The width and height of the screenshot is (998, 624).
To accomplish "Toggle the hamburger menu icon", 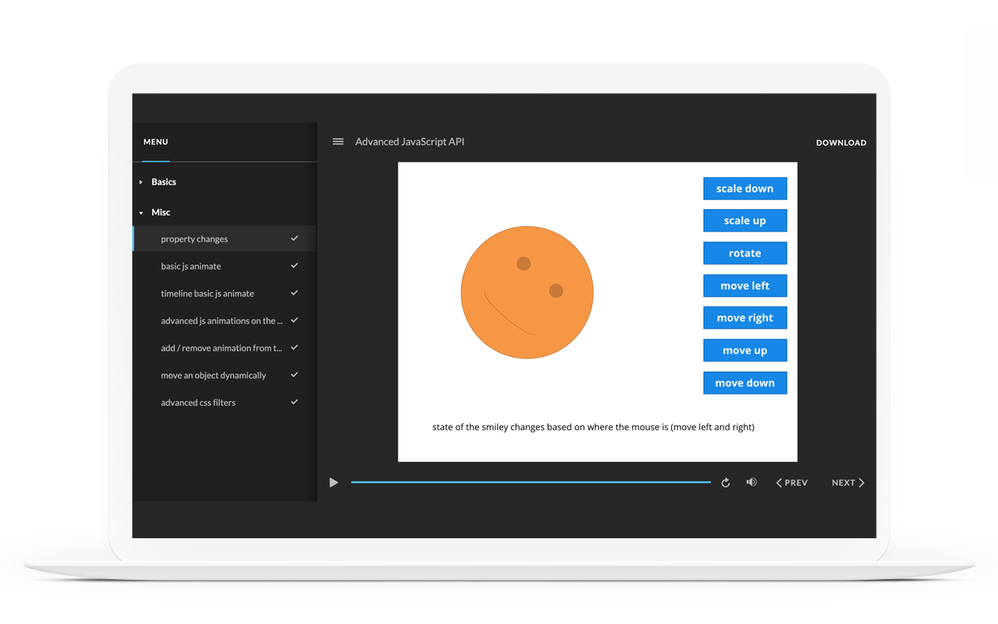I will click(x=338, y=141).
